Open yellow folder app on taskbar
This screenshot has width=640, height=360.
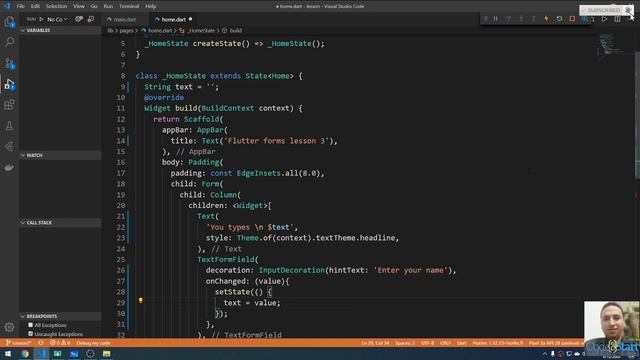[x=107, y=353]
